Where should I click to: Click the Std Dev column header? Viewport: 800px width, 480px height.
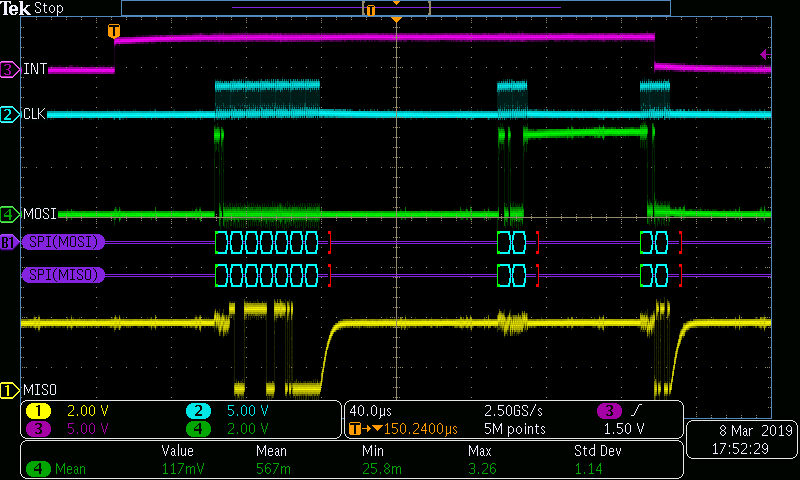(597, 451)
